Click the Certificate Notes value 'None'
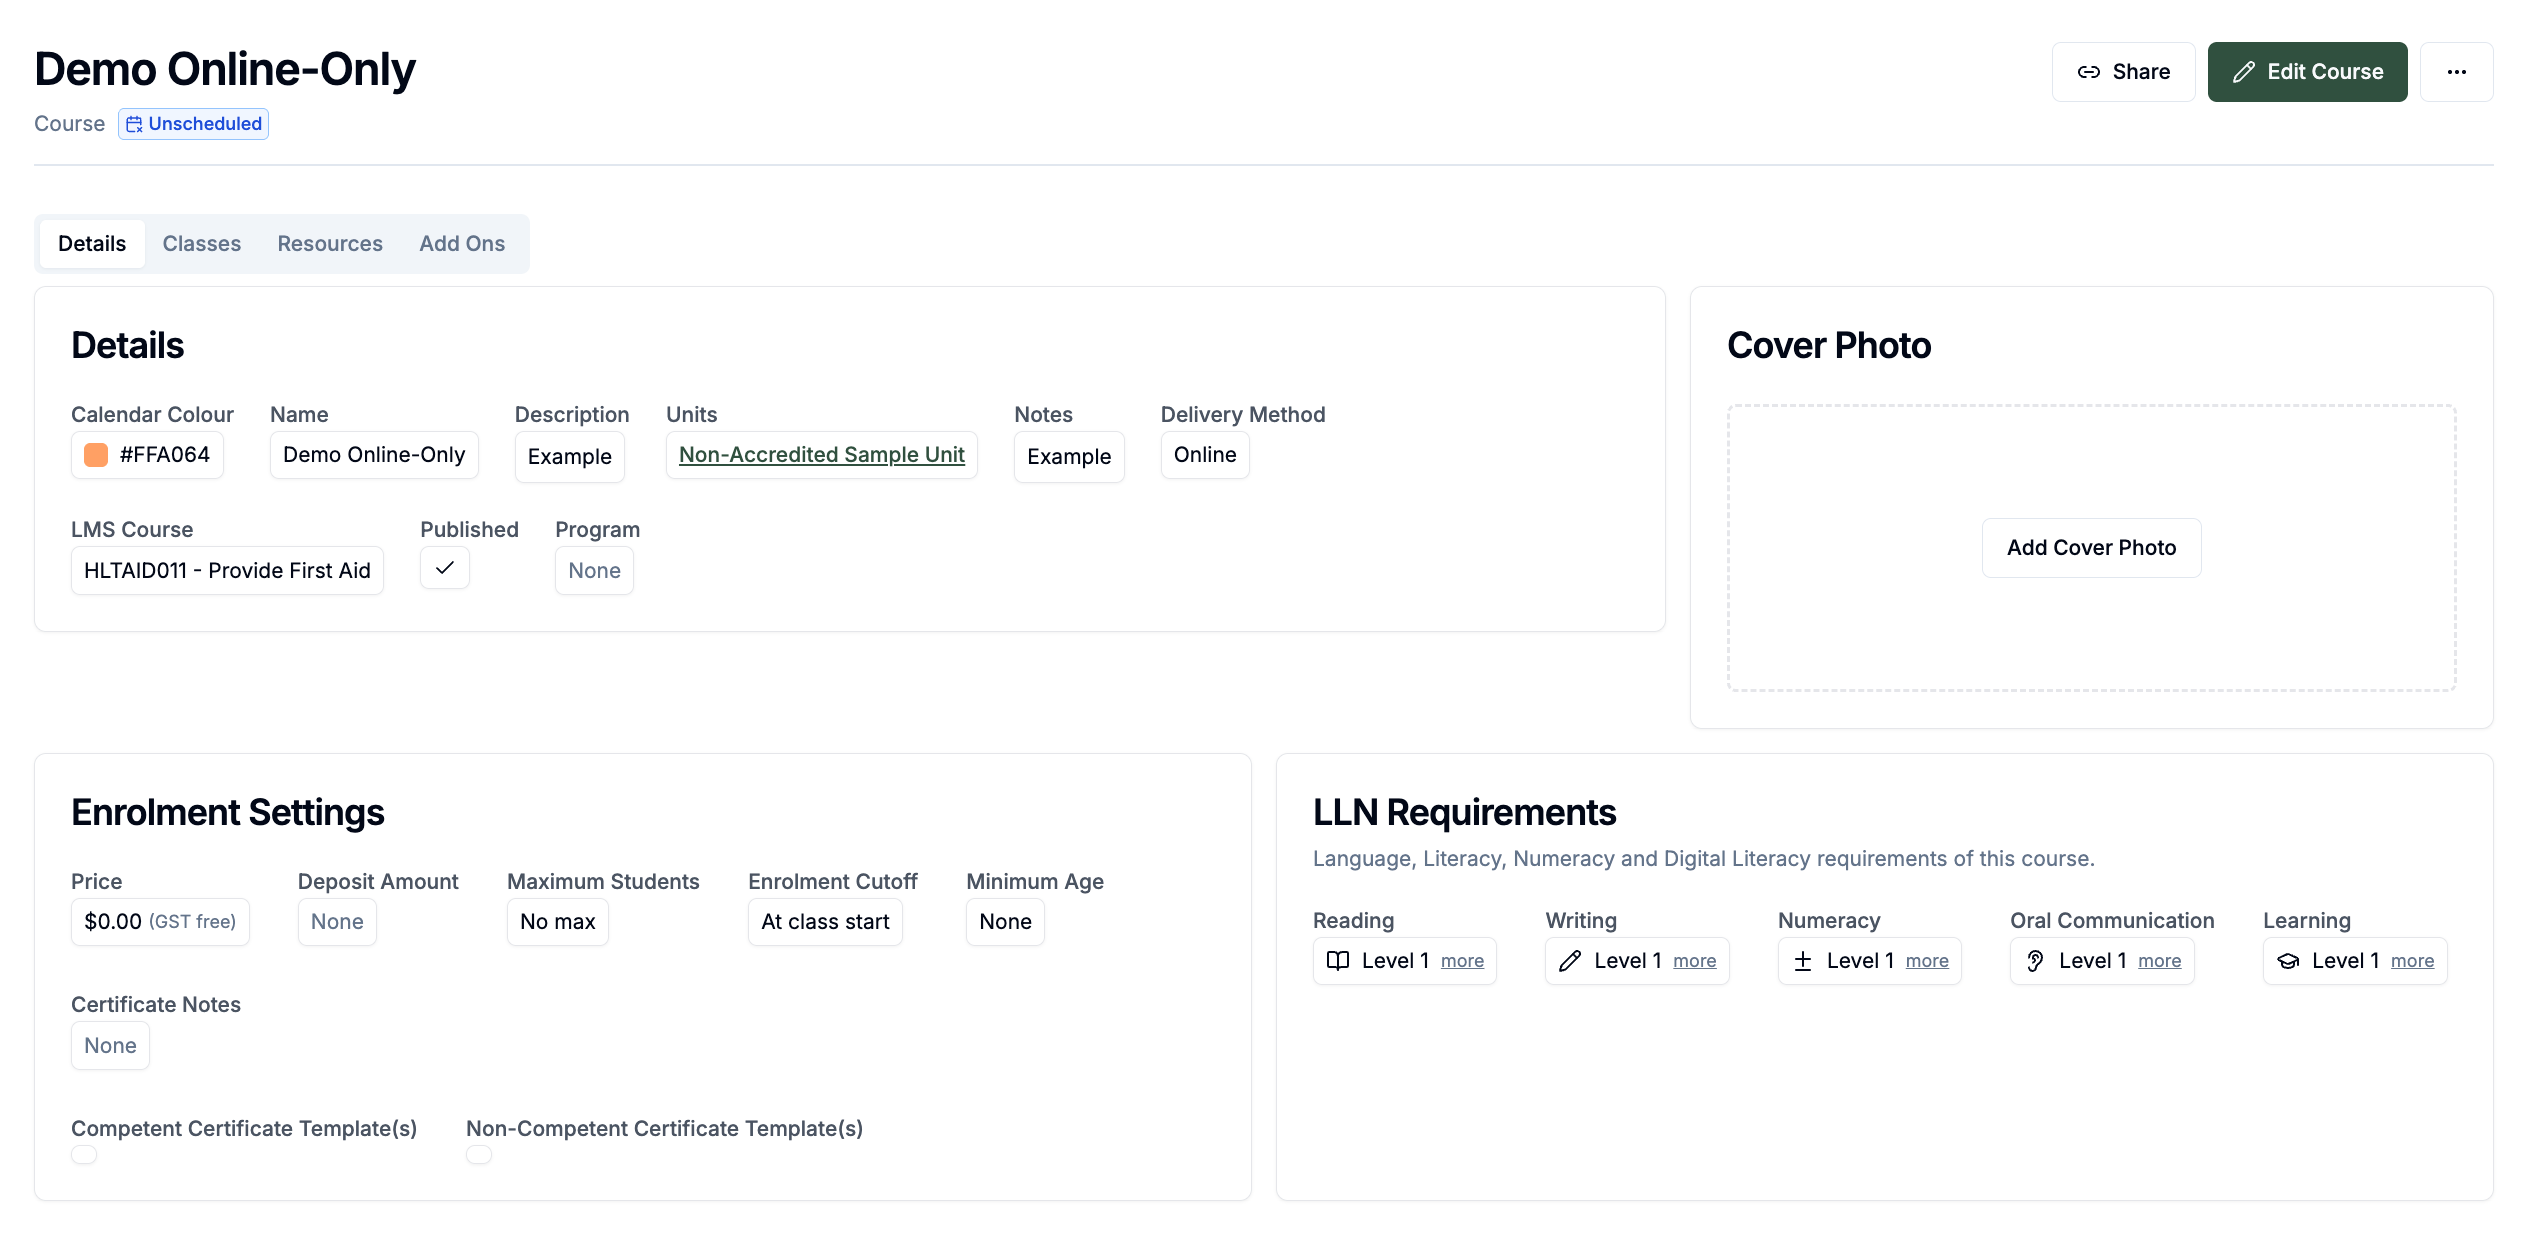 pyautogui.click(x=110, y=1046)
